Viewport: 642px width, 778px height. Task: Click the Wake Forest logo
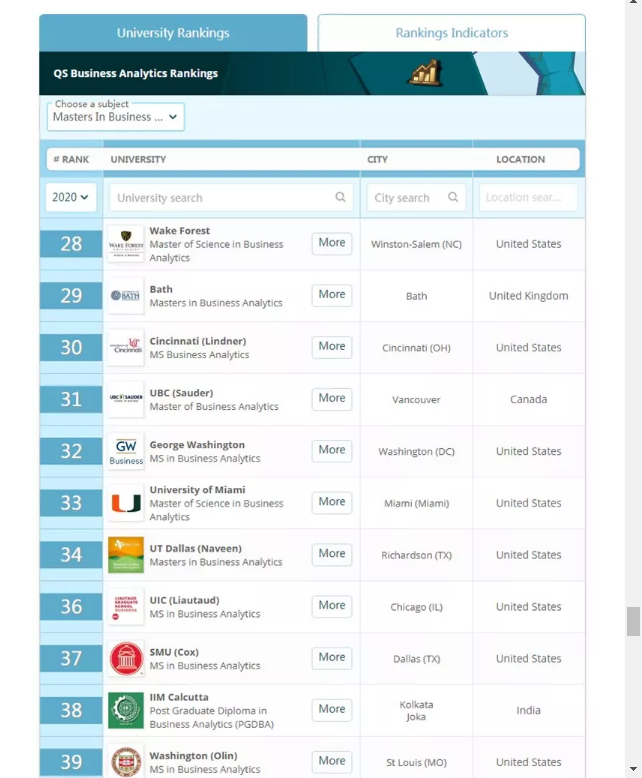[x=126, y=244]
